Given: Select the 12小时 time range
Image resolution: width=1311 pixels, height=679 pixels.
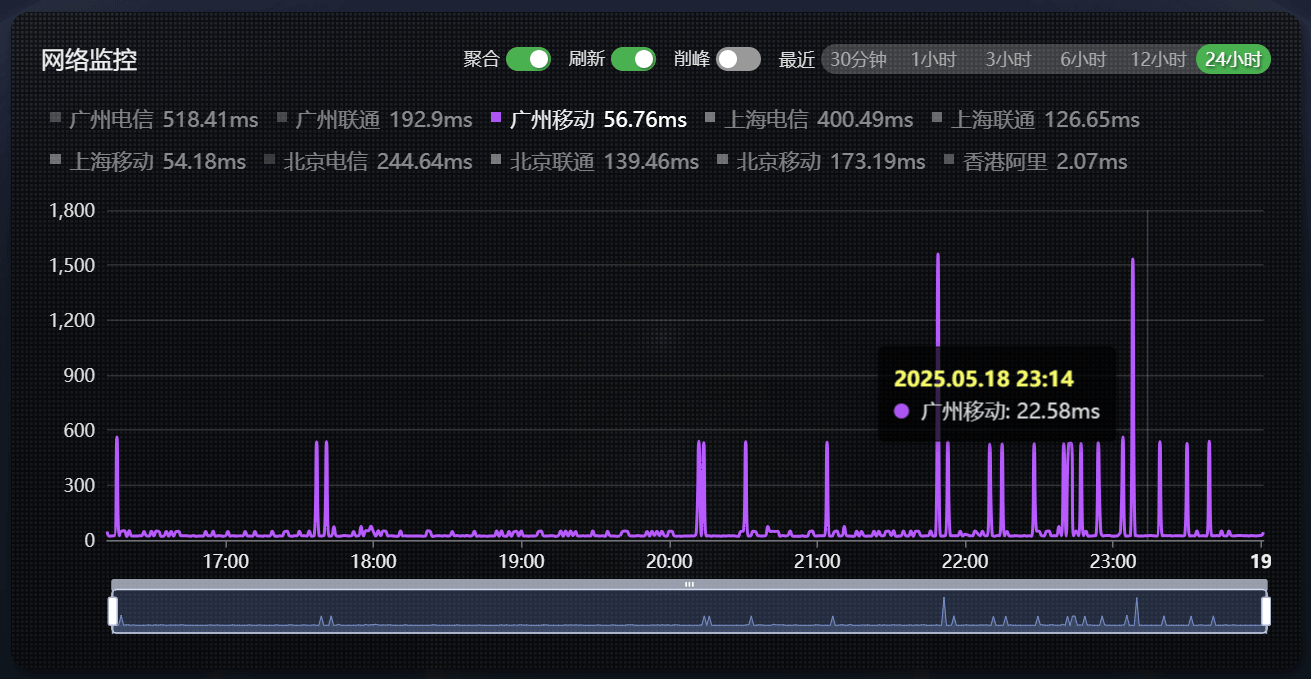Looking at the screenshot, I should click(1158, 59).
